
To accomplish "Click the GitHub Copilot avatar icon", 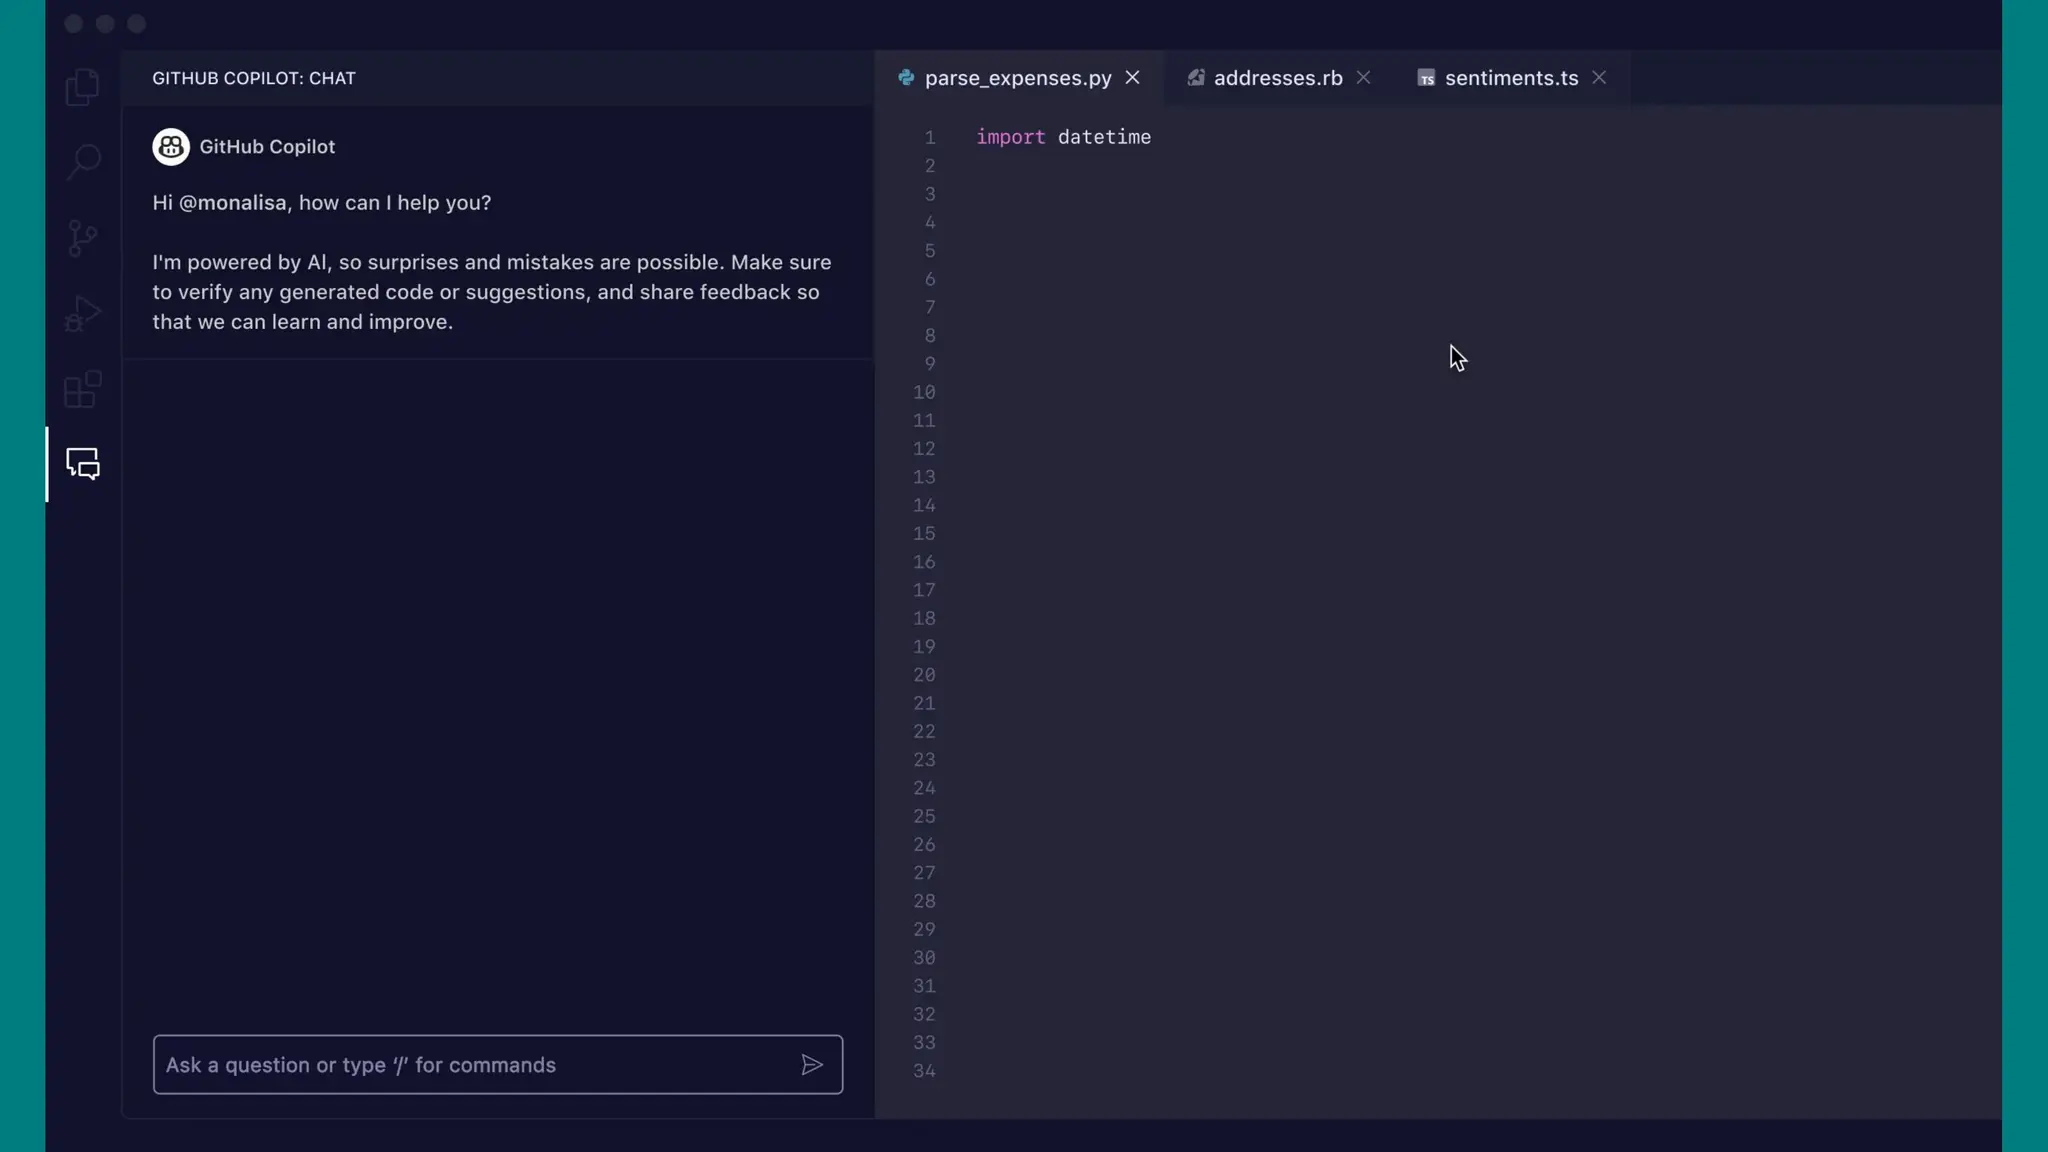I will click(x=171, y=147).
